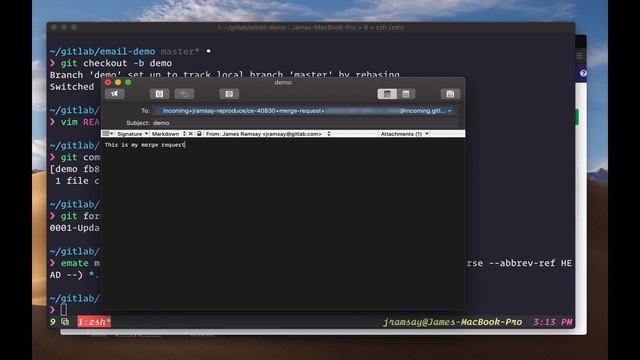Open the From James Ramsay sender dropdown
The width and height of the screenshot is (640, 360).
pyautogui.click(x=268, y=133)
